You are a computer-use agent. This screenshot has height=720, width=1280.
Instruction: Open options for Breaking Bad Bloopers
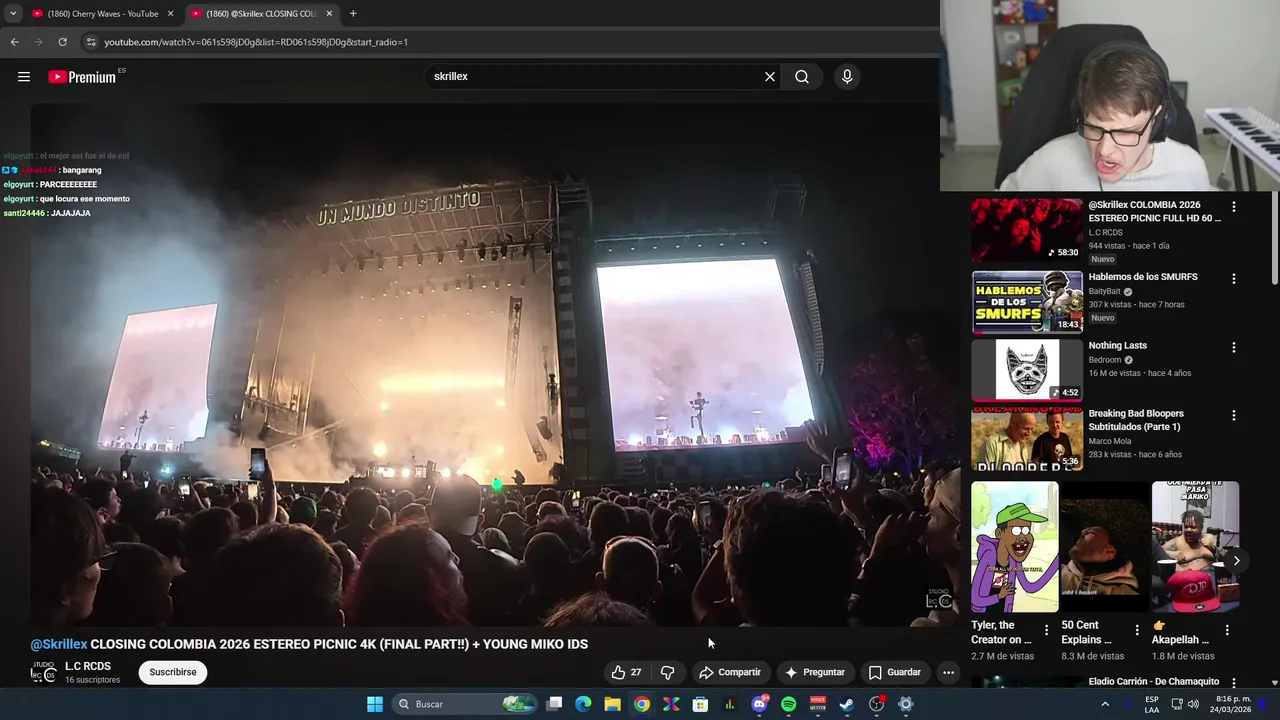[1233, 415]
